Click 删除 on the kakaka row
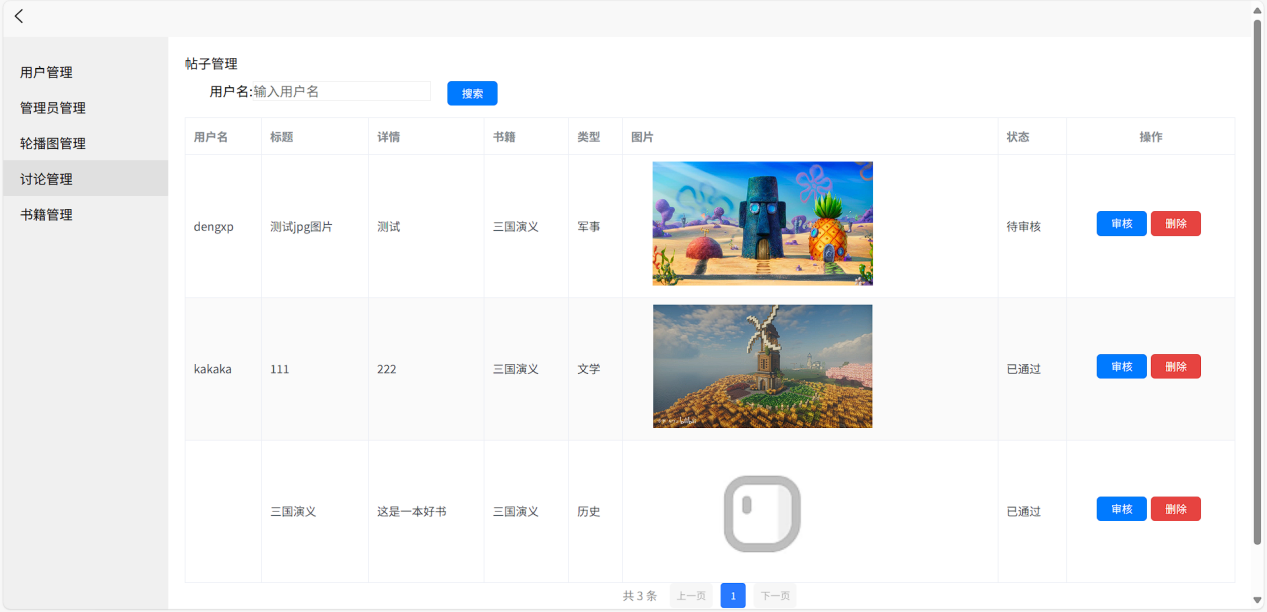 pyautogui.click(x=1175, y=366)
